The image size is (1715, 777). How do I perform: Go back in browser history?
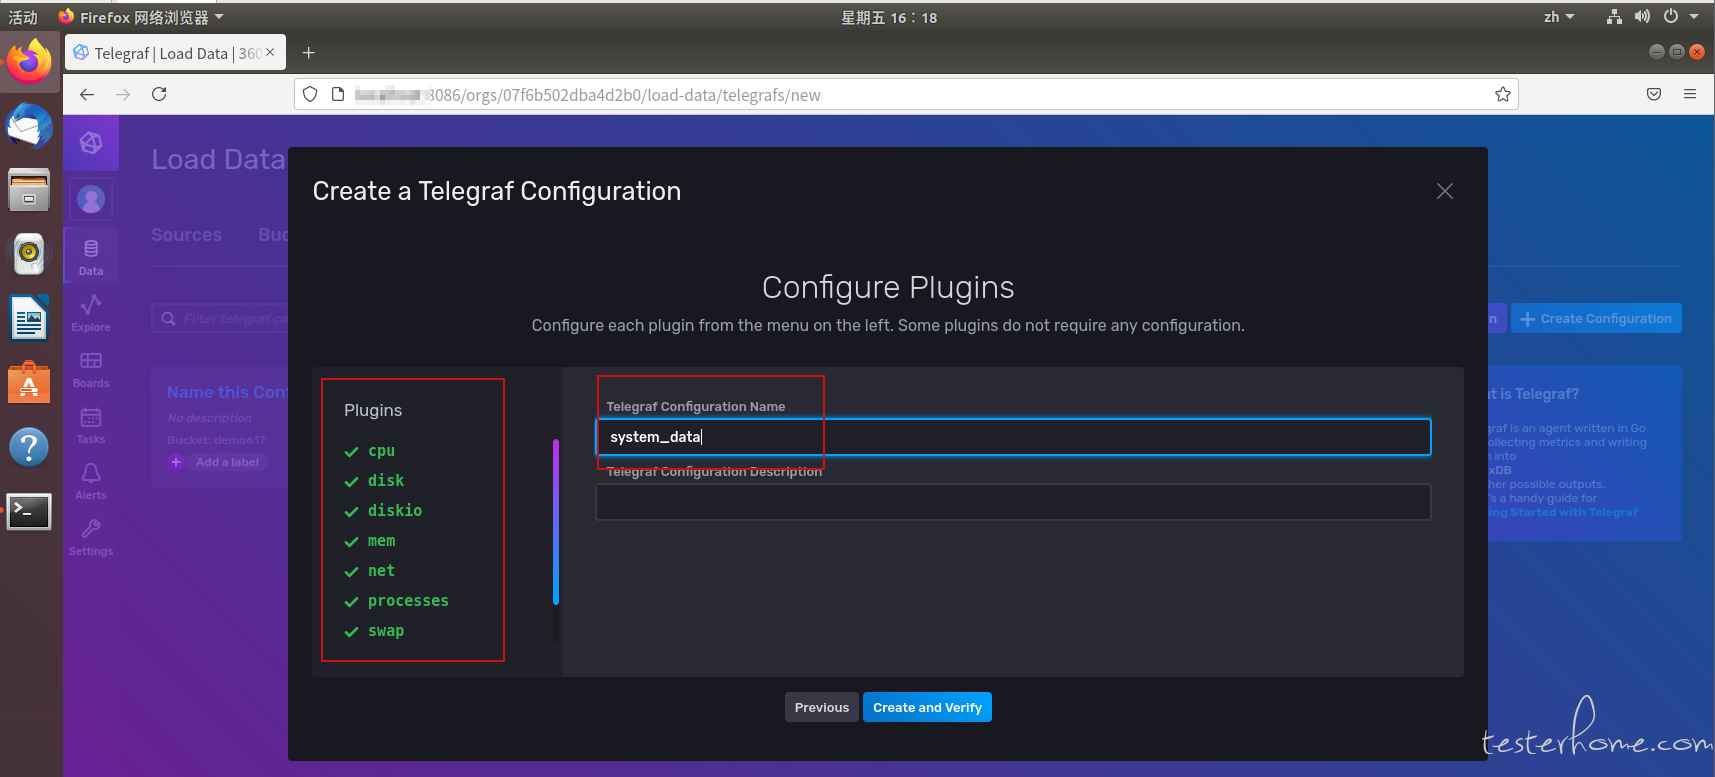[87, 94]
